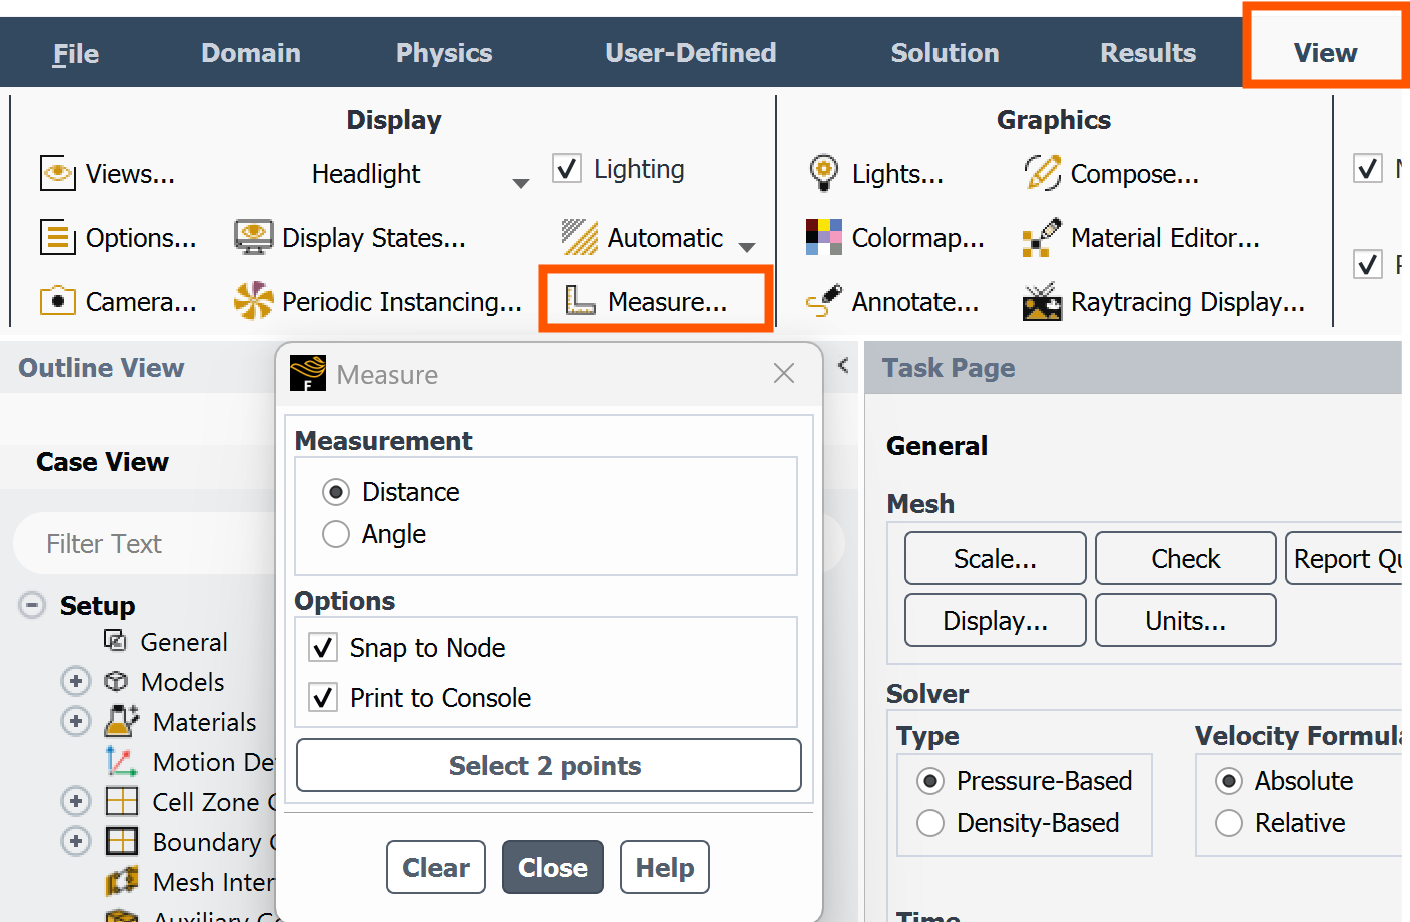Image resolution: width=1410 pixels, height=922 pixels.
Task: Click the Mesh Interfaces icon
Action: click(x=122, y=881)
